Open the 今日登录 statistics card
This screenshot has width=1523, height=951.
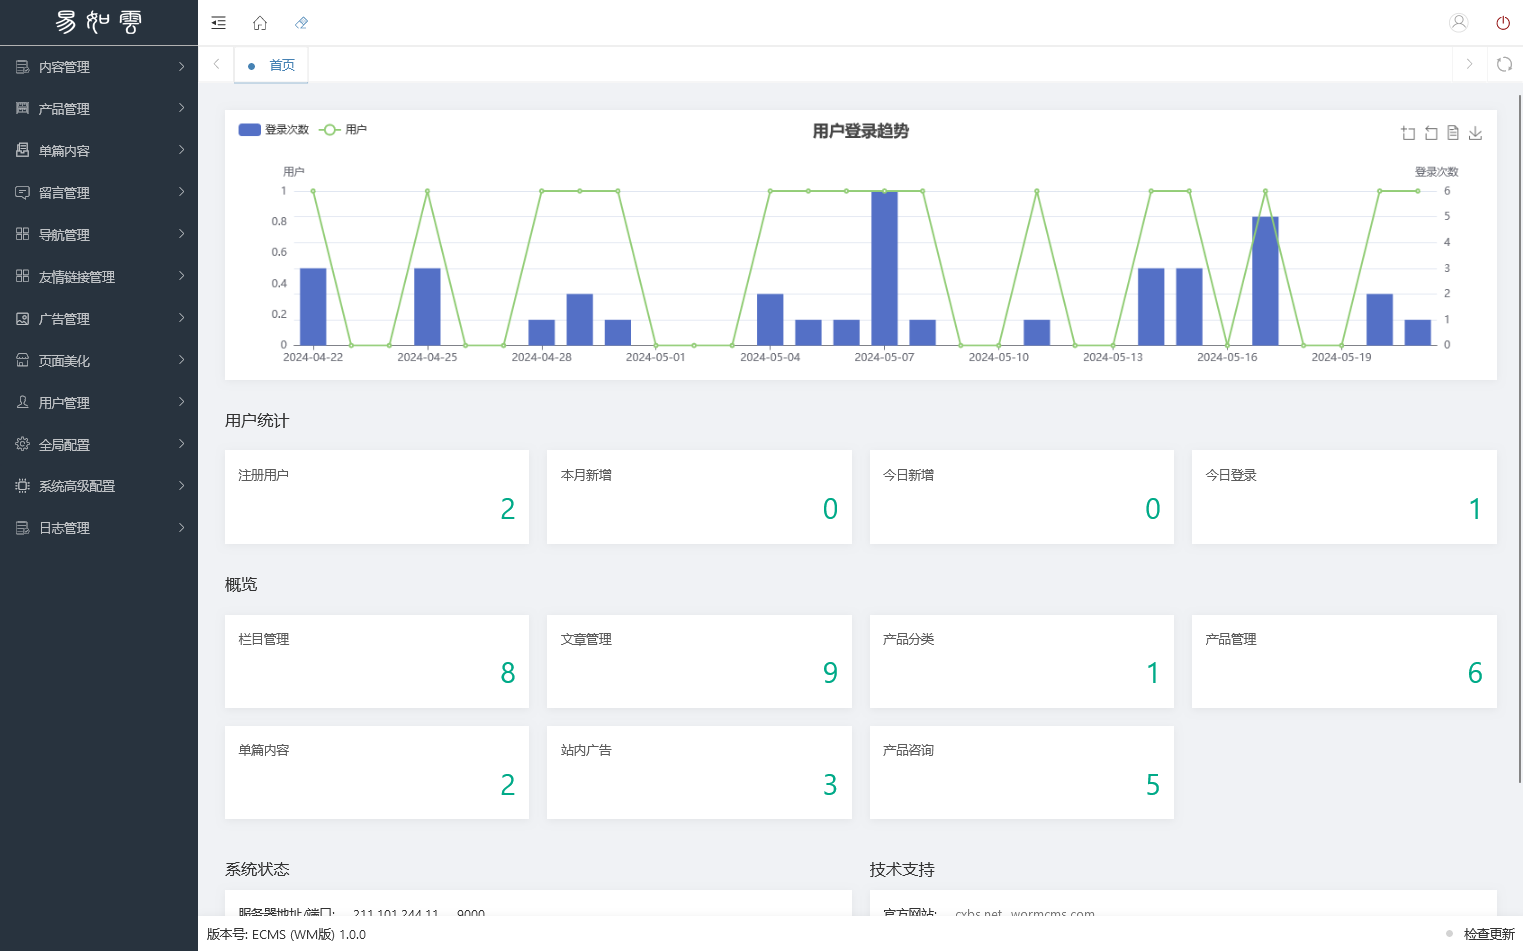1344,497
